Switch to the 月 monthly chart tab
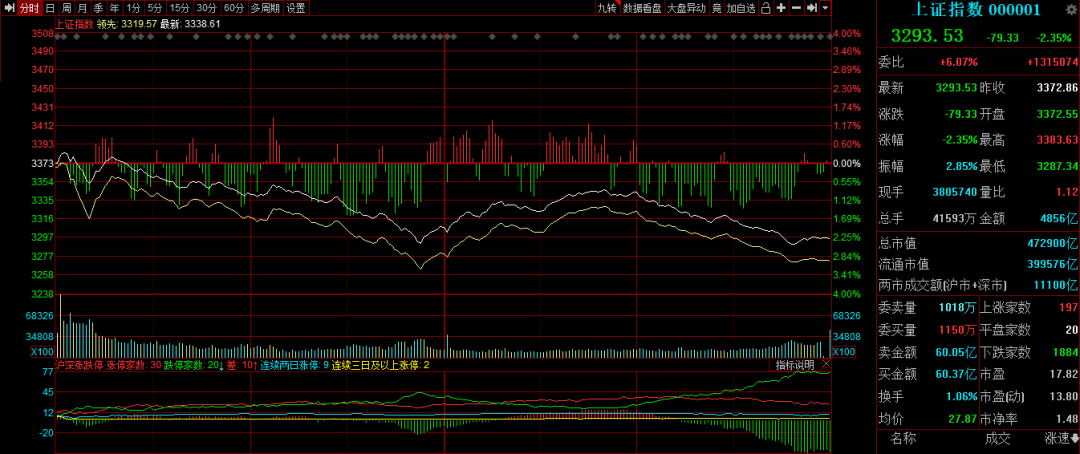 click(x=82, y=8)
